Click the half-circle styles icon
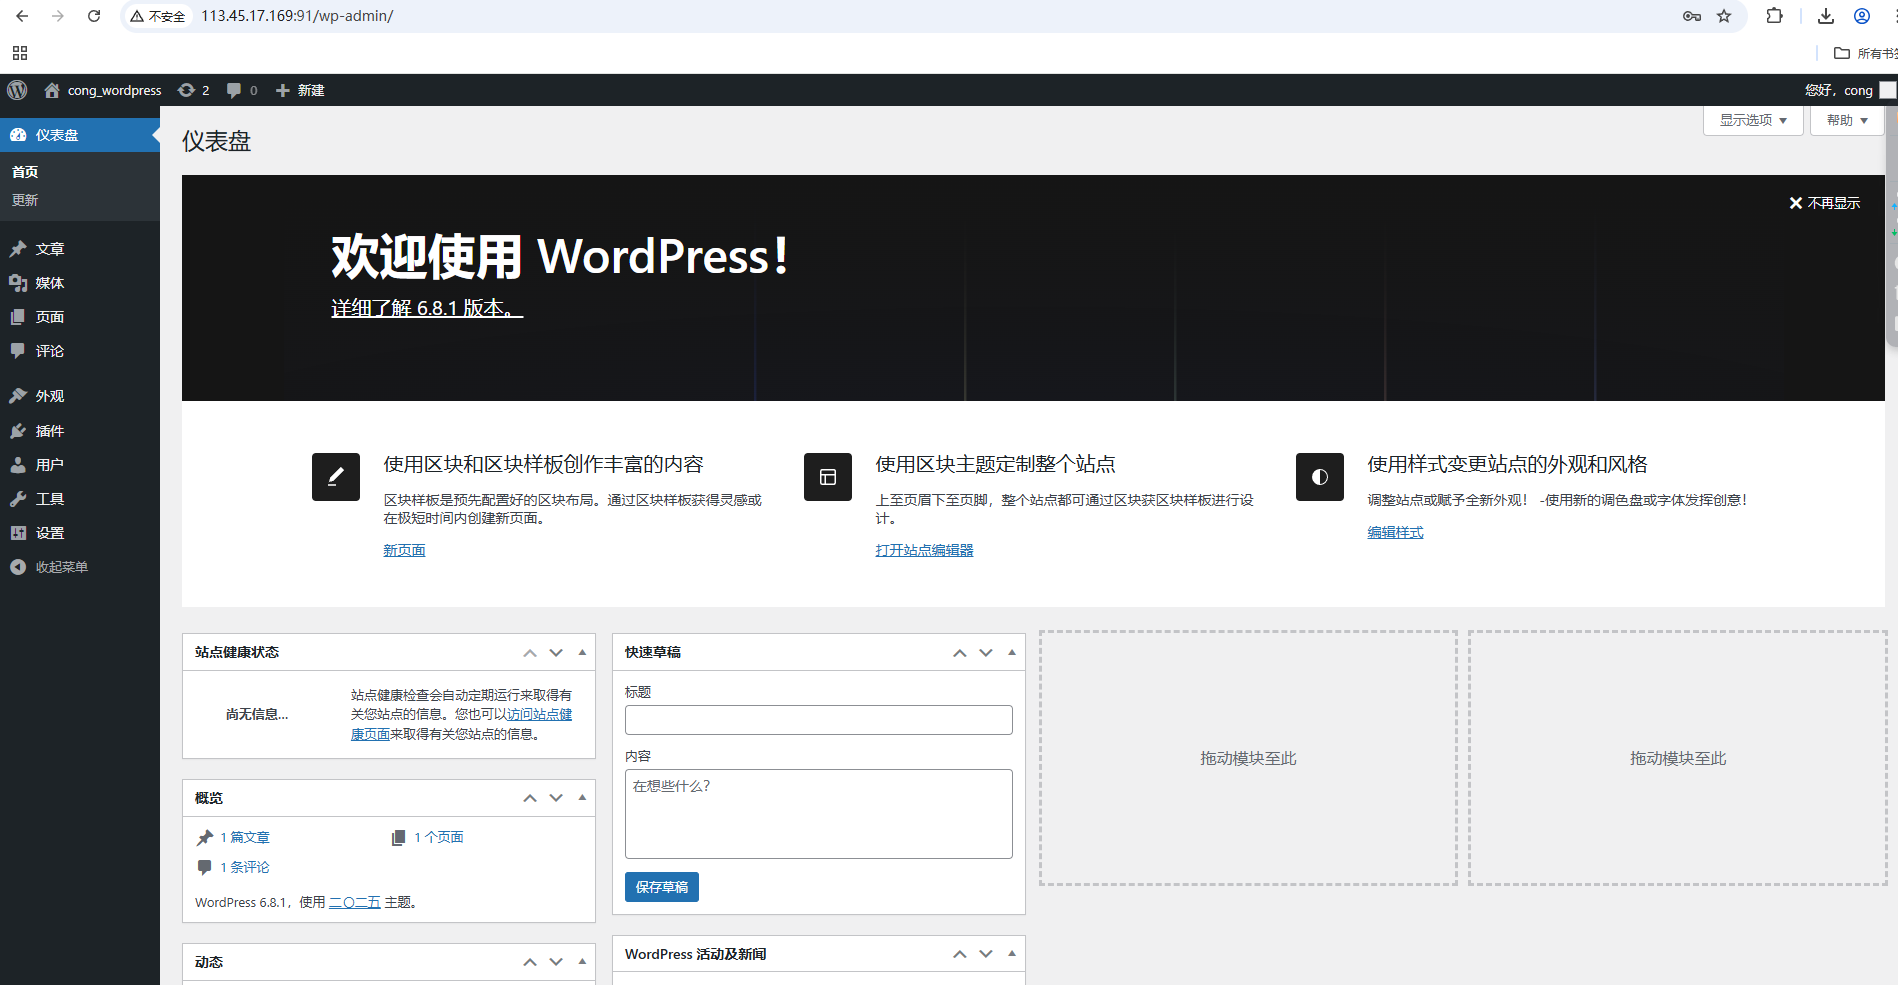 point(1320,477)
